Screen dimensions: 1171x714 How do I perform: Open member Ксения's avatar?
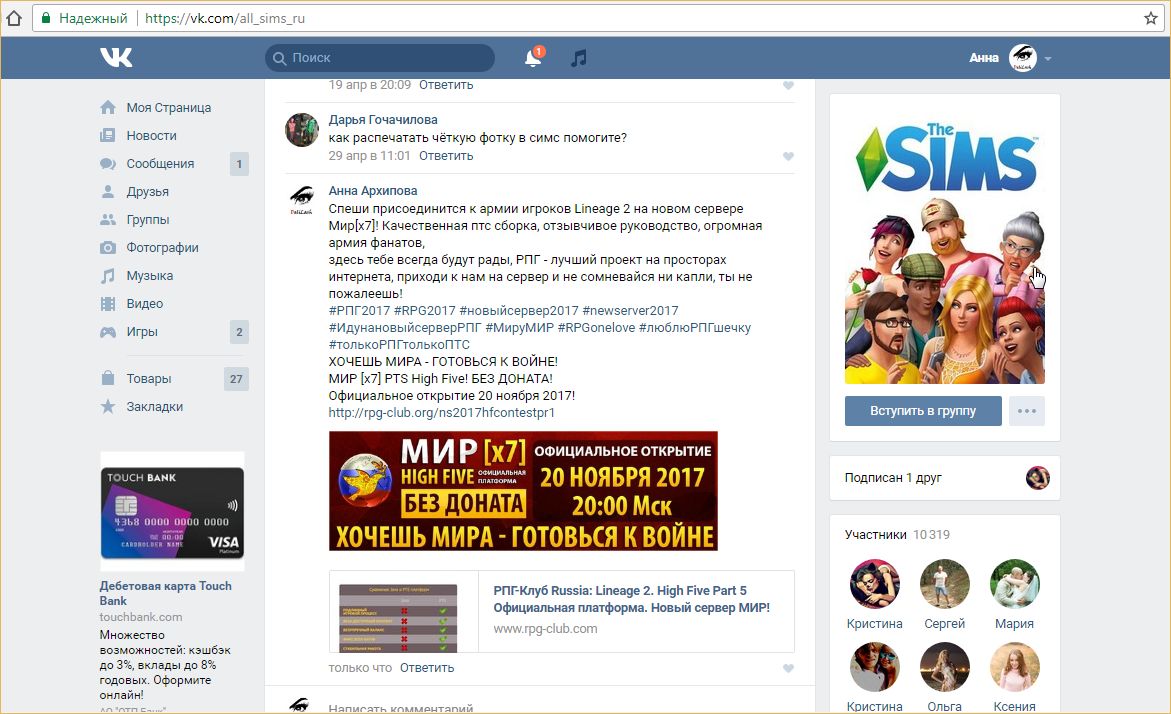[x=1014, y=667]
